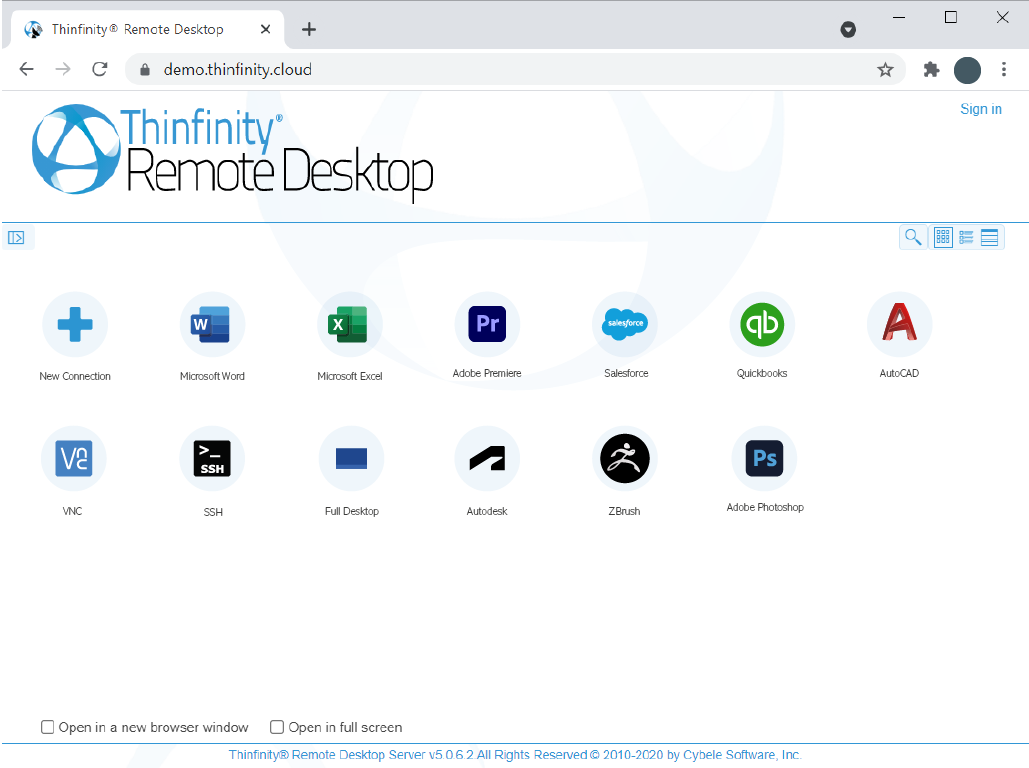
Task: Click the New Connection label
Action: coord(75,376)
